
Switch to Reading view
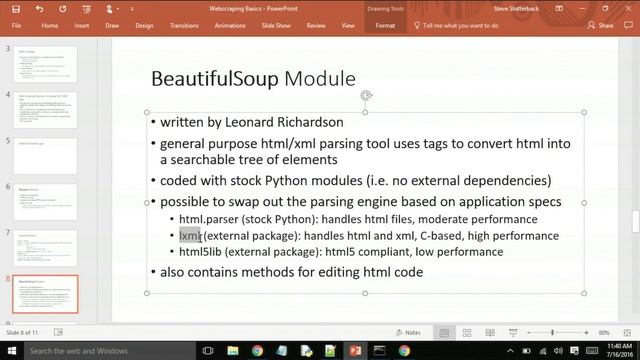pos(490,333)
